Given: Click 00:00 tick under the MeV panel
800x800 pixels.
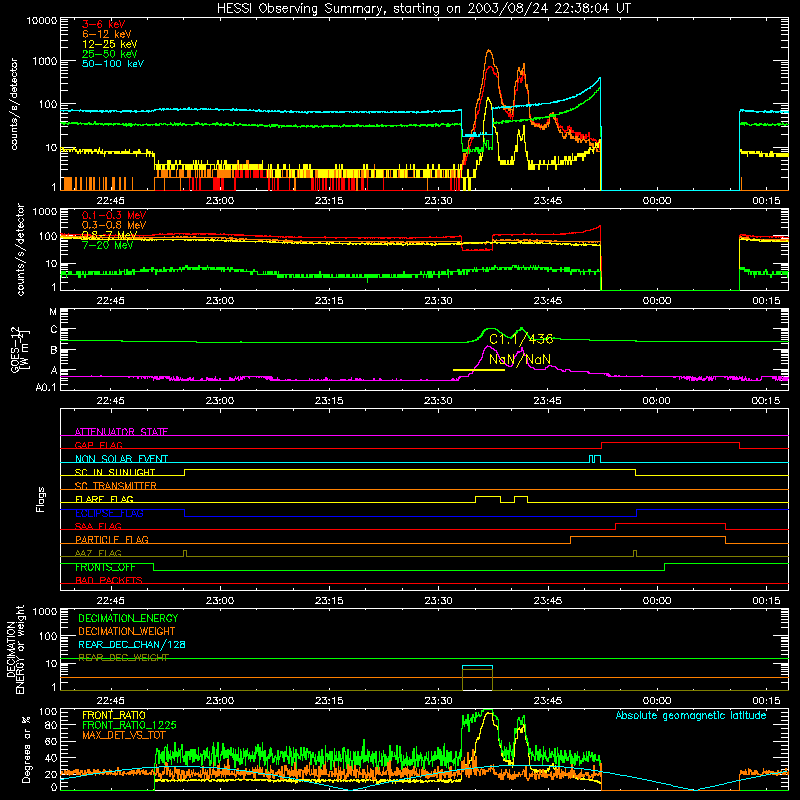Looking at the screenshot, I should [657, 301].
